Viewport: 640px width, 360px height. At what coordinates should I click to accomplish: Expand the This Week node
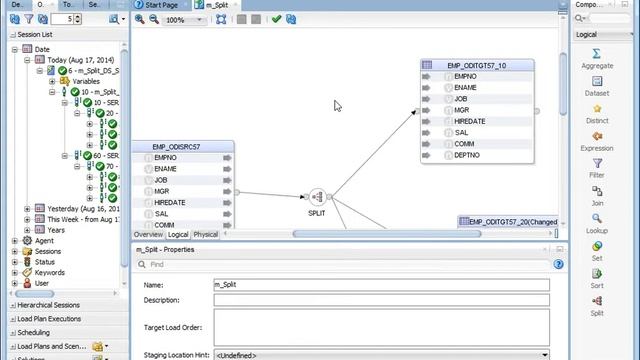[27, 219]
